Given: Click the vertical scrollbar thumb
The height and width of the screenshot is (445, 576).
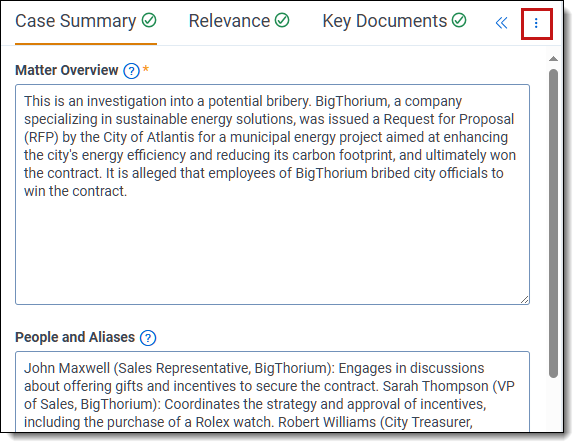Looking at the screenshot, I should click(553, 223).
